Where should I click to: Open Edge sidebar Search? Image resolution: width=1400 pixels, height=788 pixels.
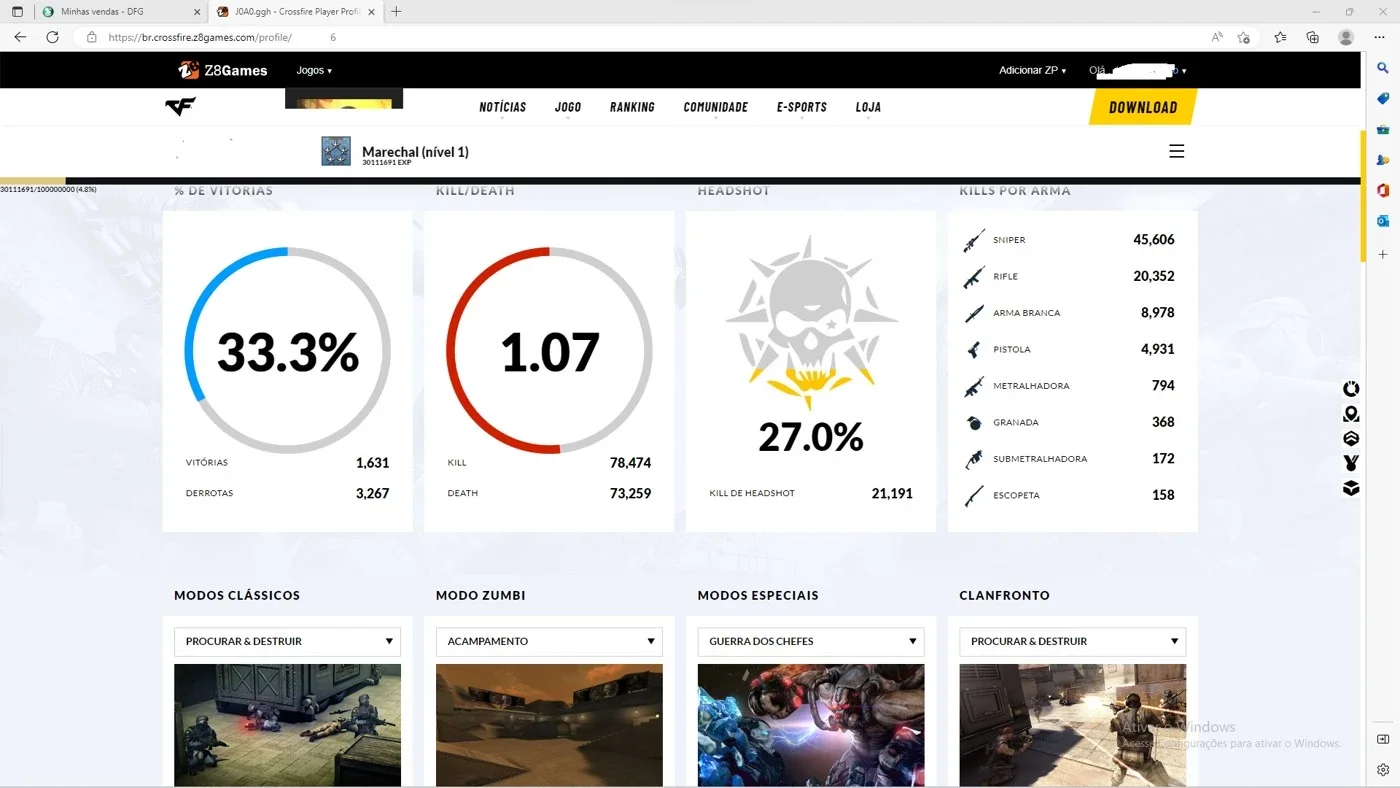(1383, 68)
